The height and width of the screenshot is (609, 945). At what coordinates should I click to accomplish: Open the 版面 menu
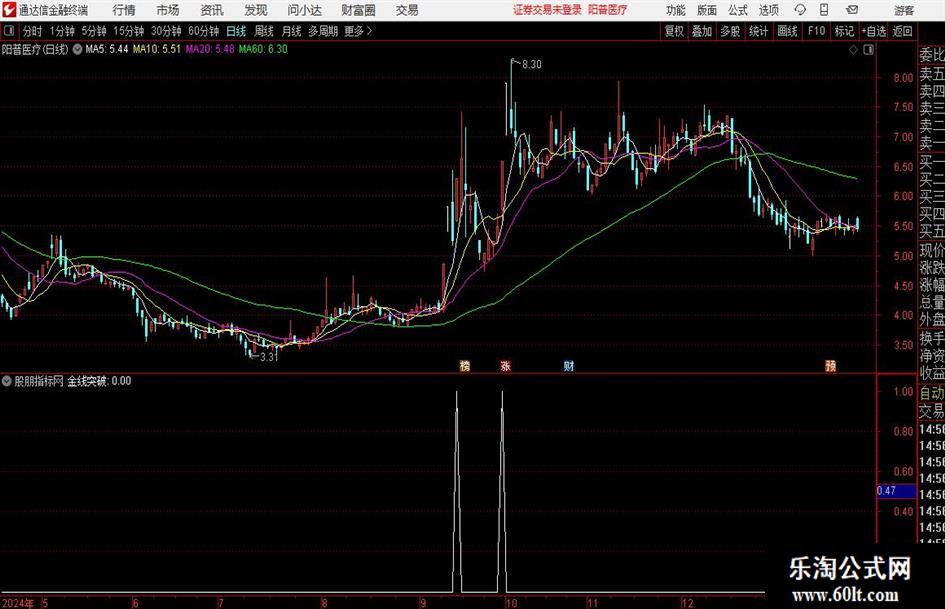tap(707, 10)
